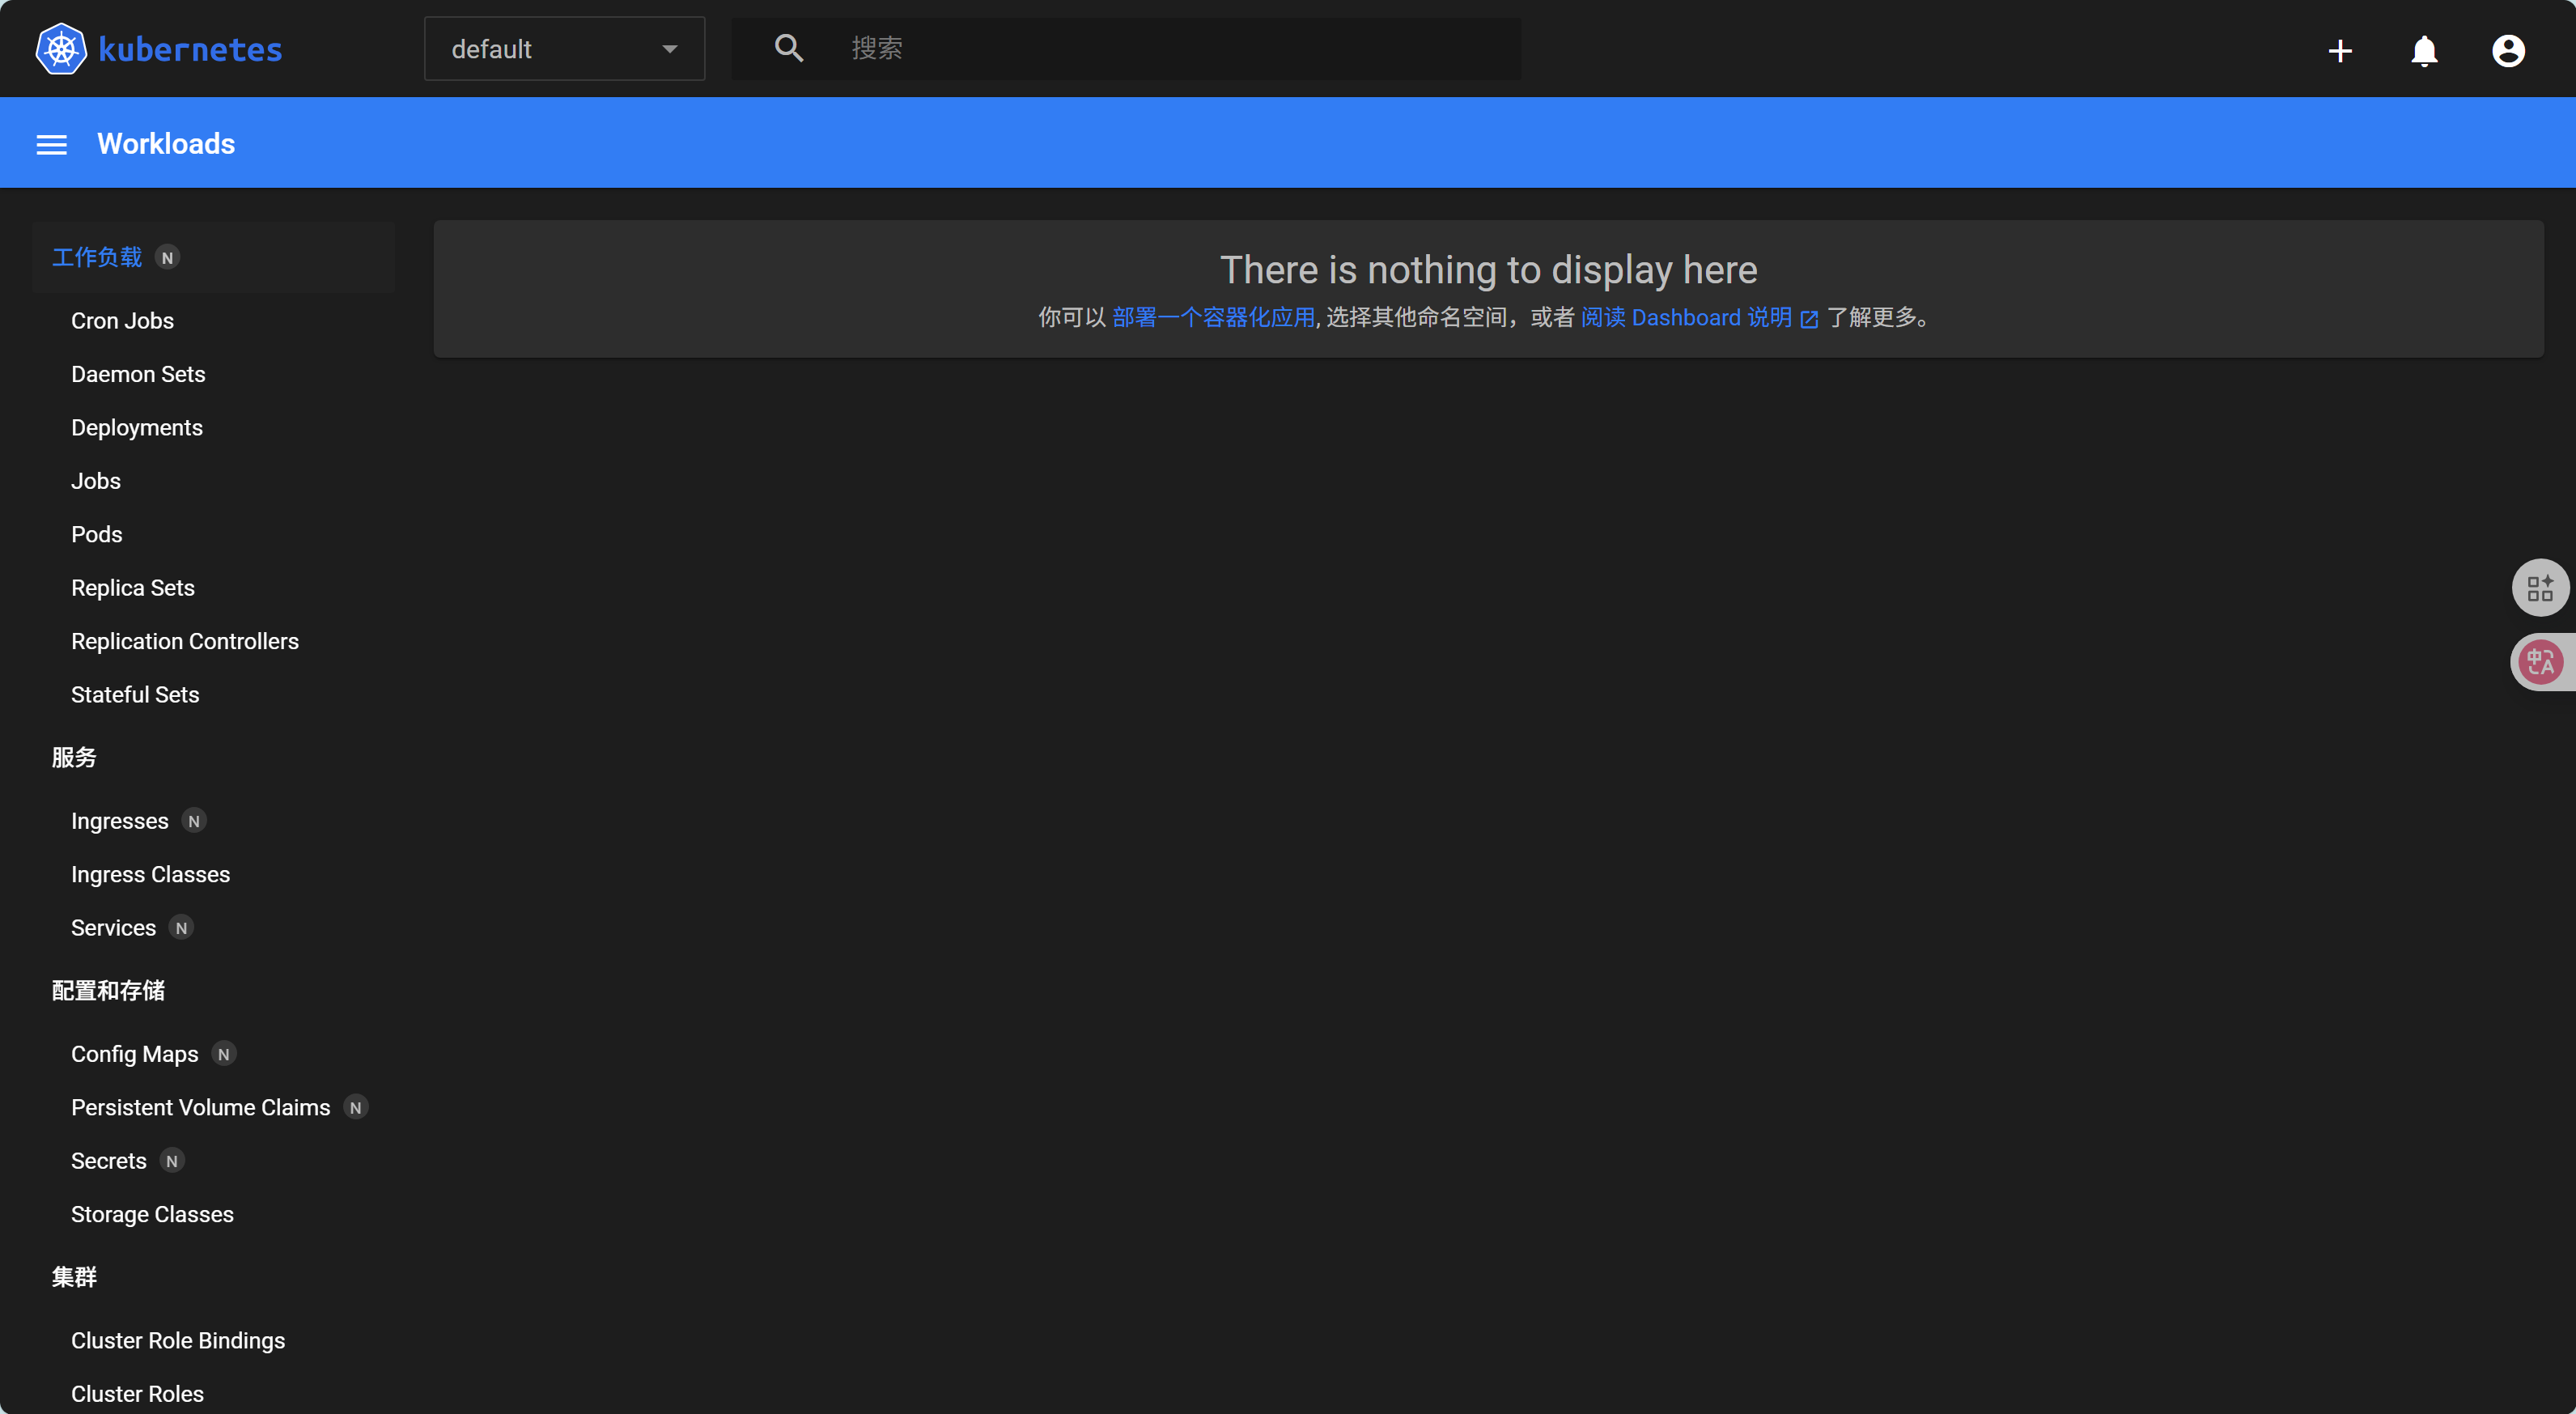Click the N badge beside Secrets
The height and width of the screenshot is (1414, 2576).
172,1161
